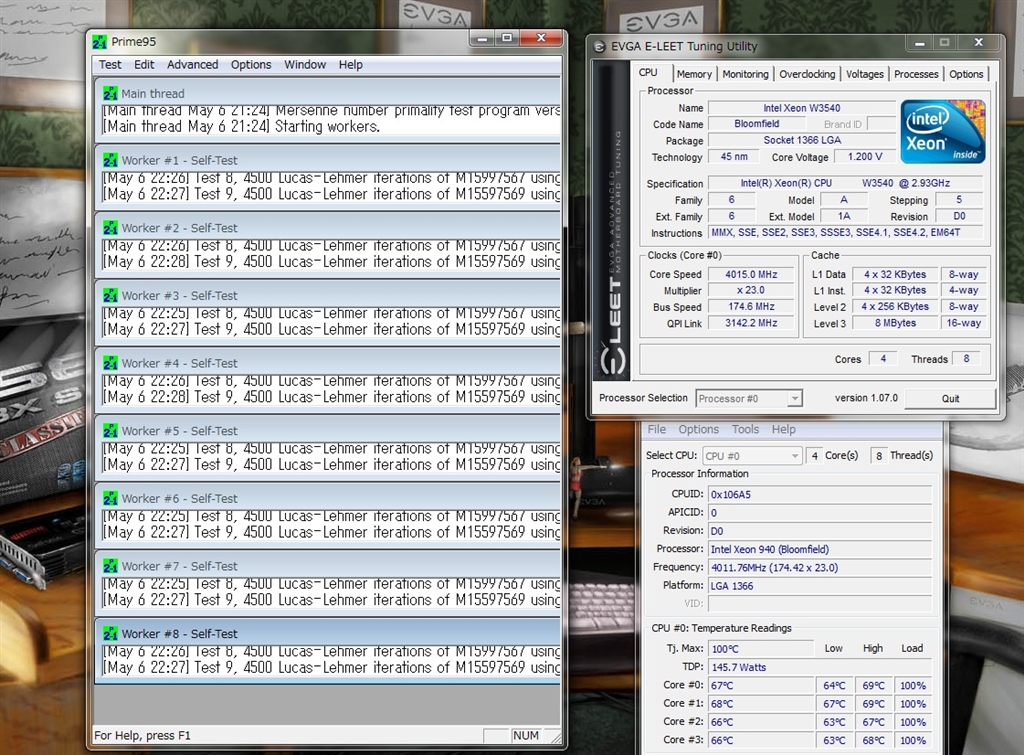Click the Revision value D0 in E-LEET

coord(959,216)
